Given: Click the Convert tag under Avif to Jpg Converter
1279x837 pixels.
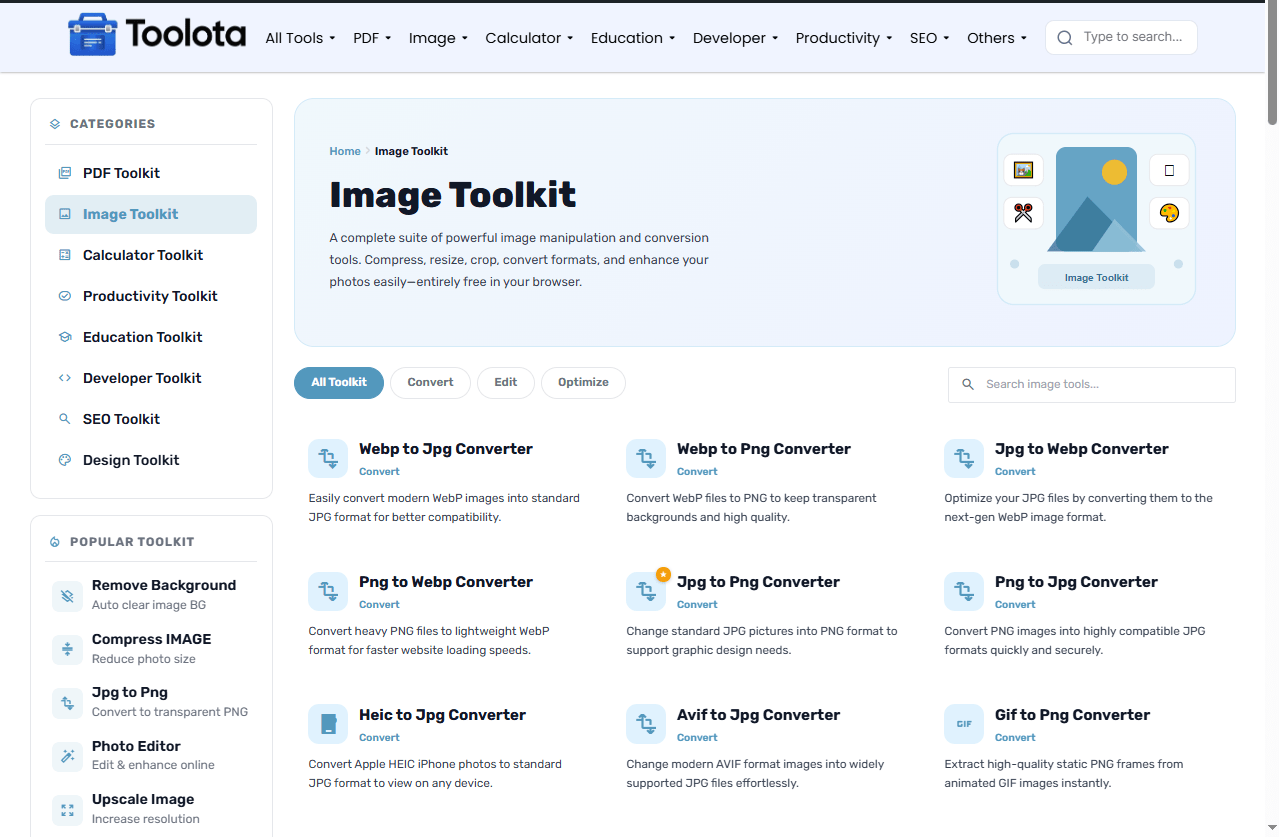Looking at the screenshot, I should [x=697, y=737].
